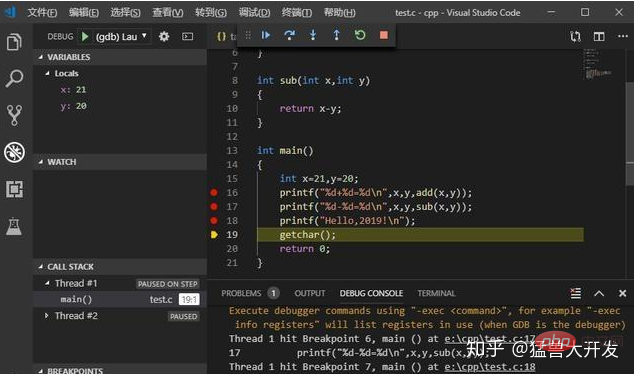Open the 帮助(H) menu
The width and height of the screenshot is (634, 374).
(340, 13)
